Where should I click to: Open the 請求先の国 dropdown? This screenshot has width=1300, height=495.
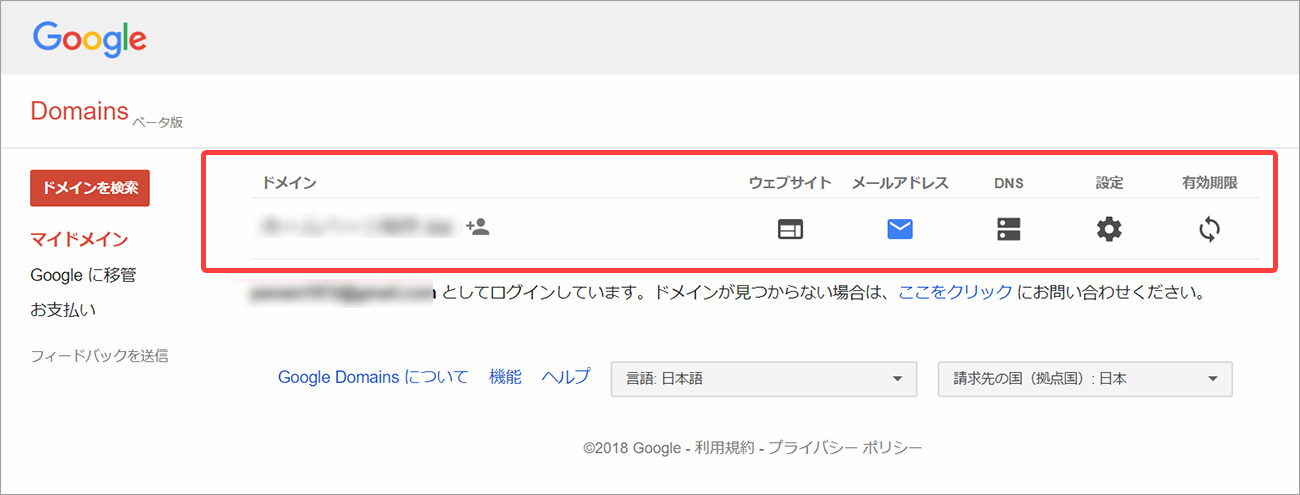1085,379
